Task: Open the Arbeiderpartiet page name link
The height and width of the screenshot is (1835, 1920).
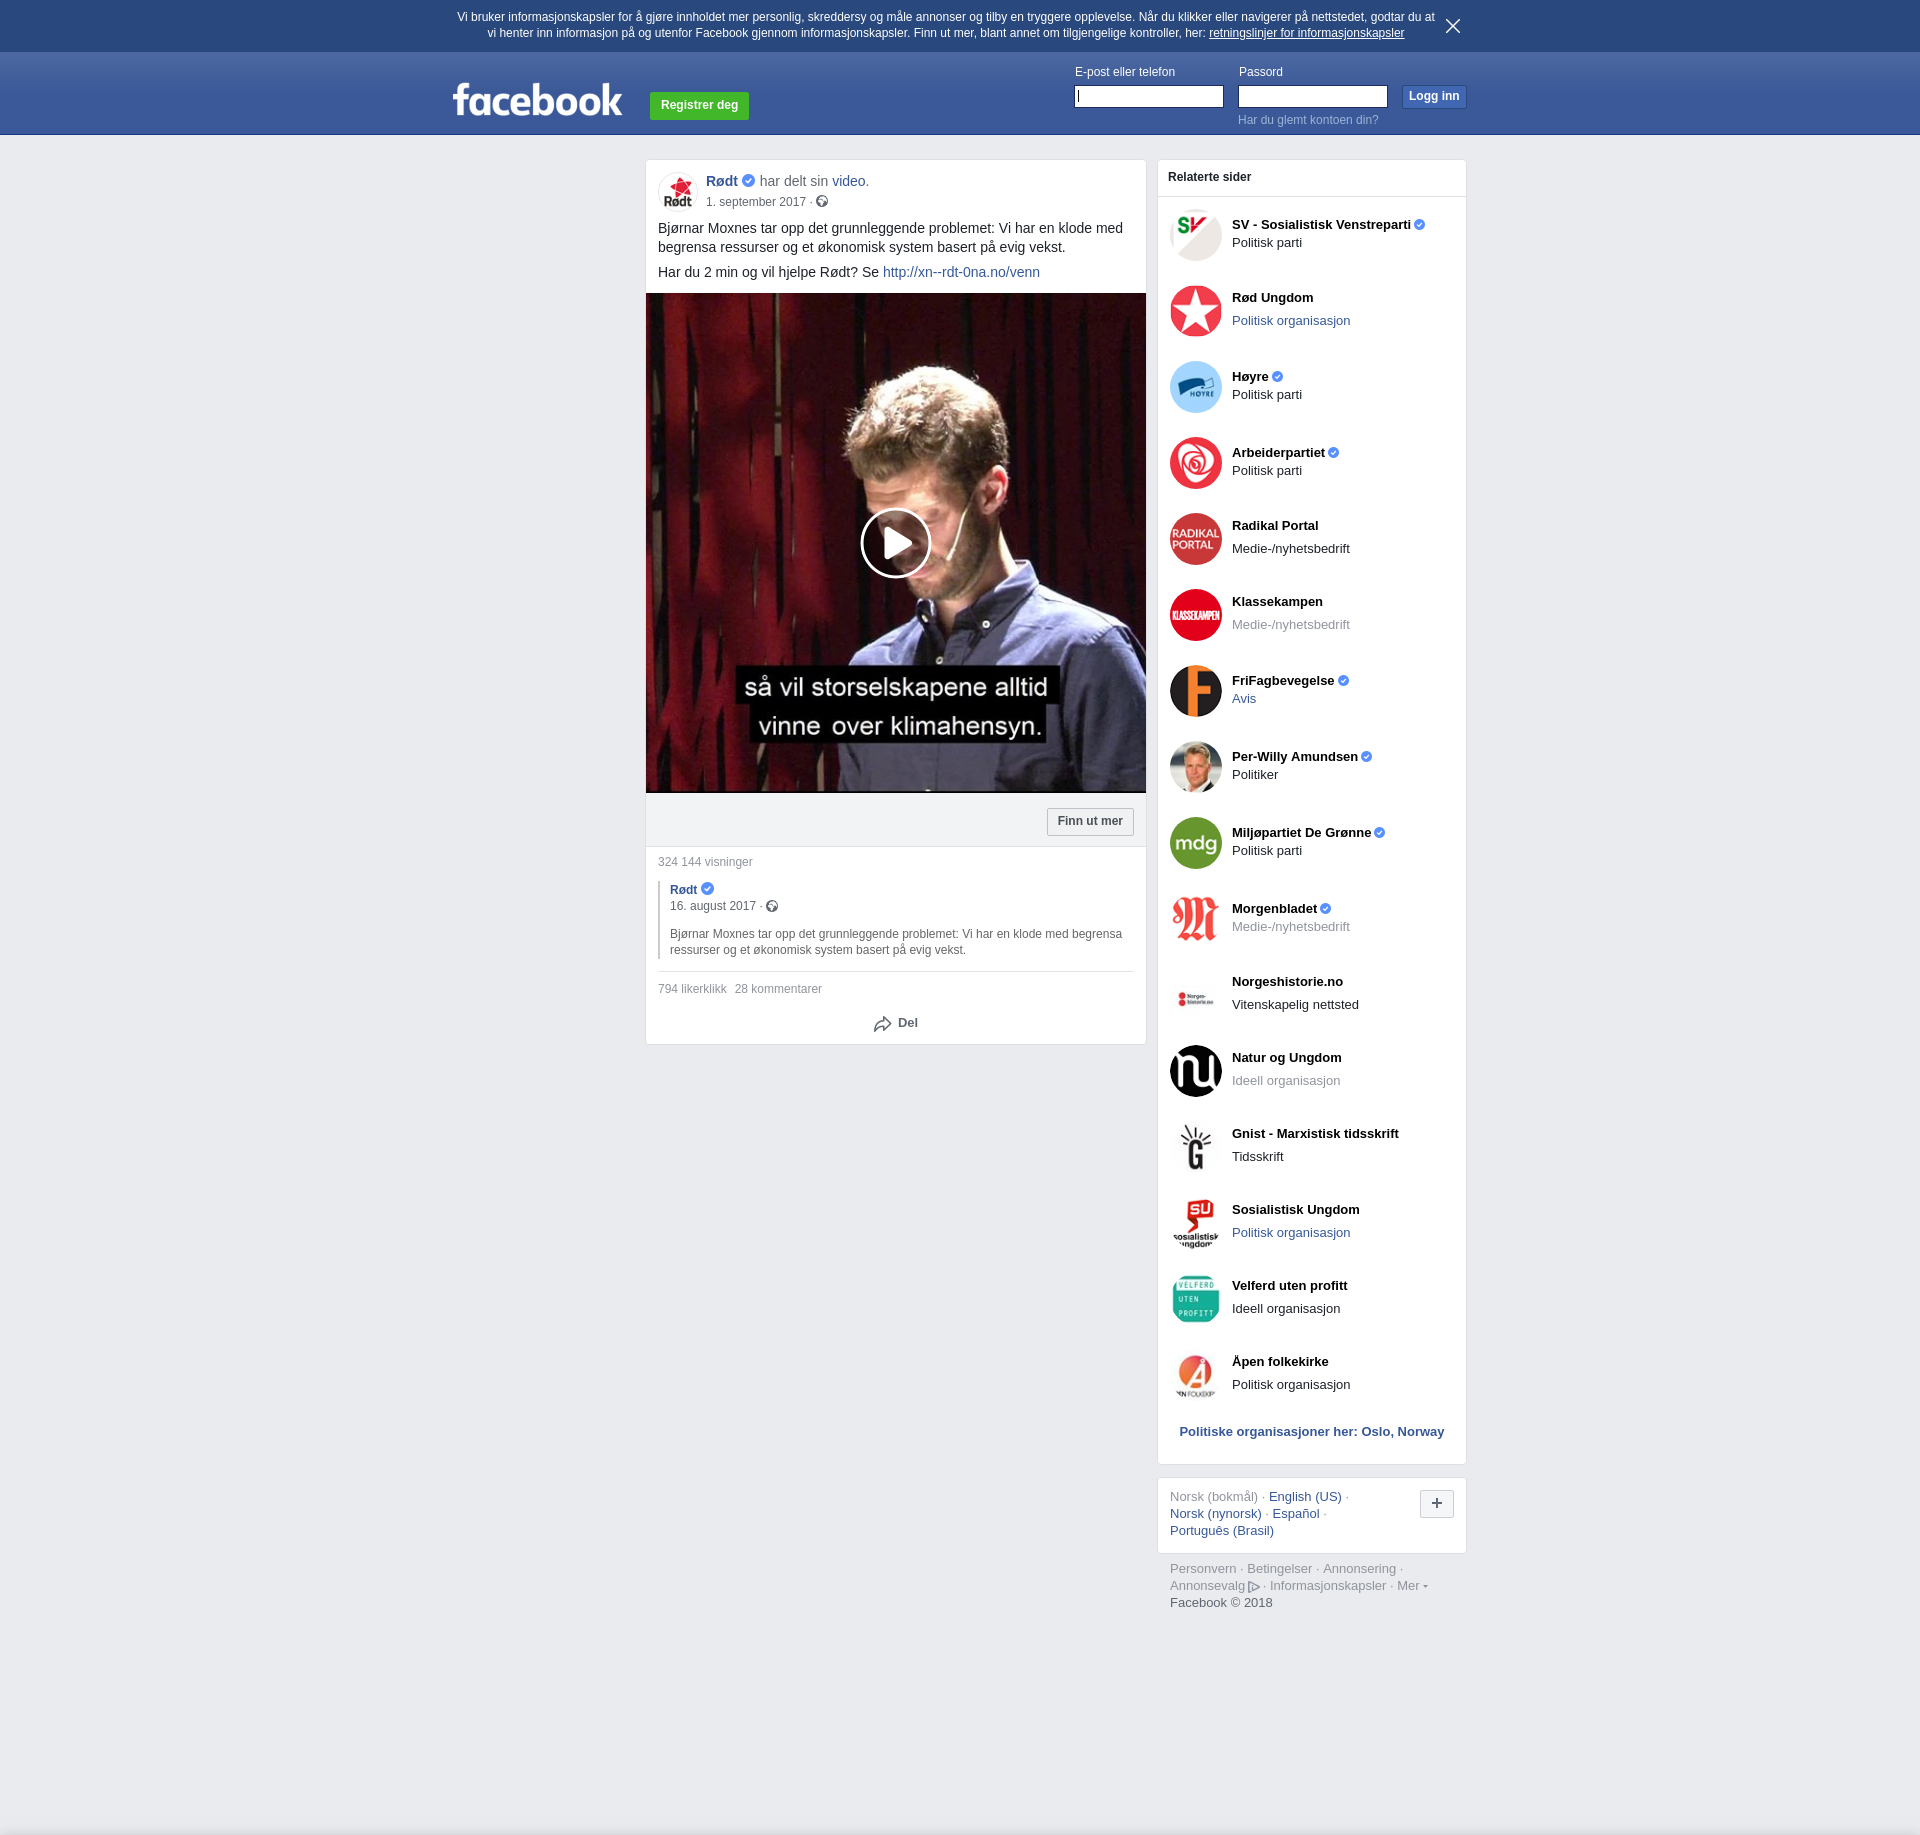Action: point(1278,453)
